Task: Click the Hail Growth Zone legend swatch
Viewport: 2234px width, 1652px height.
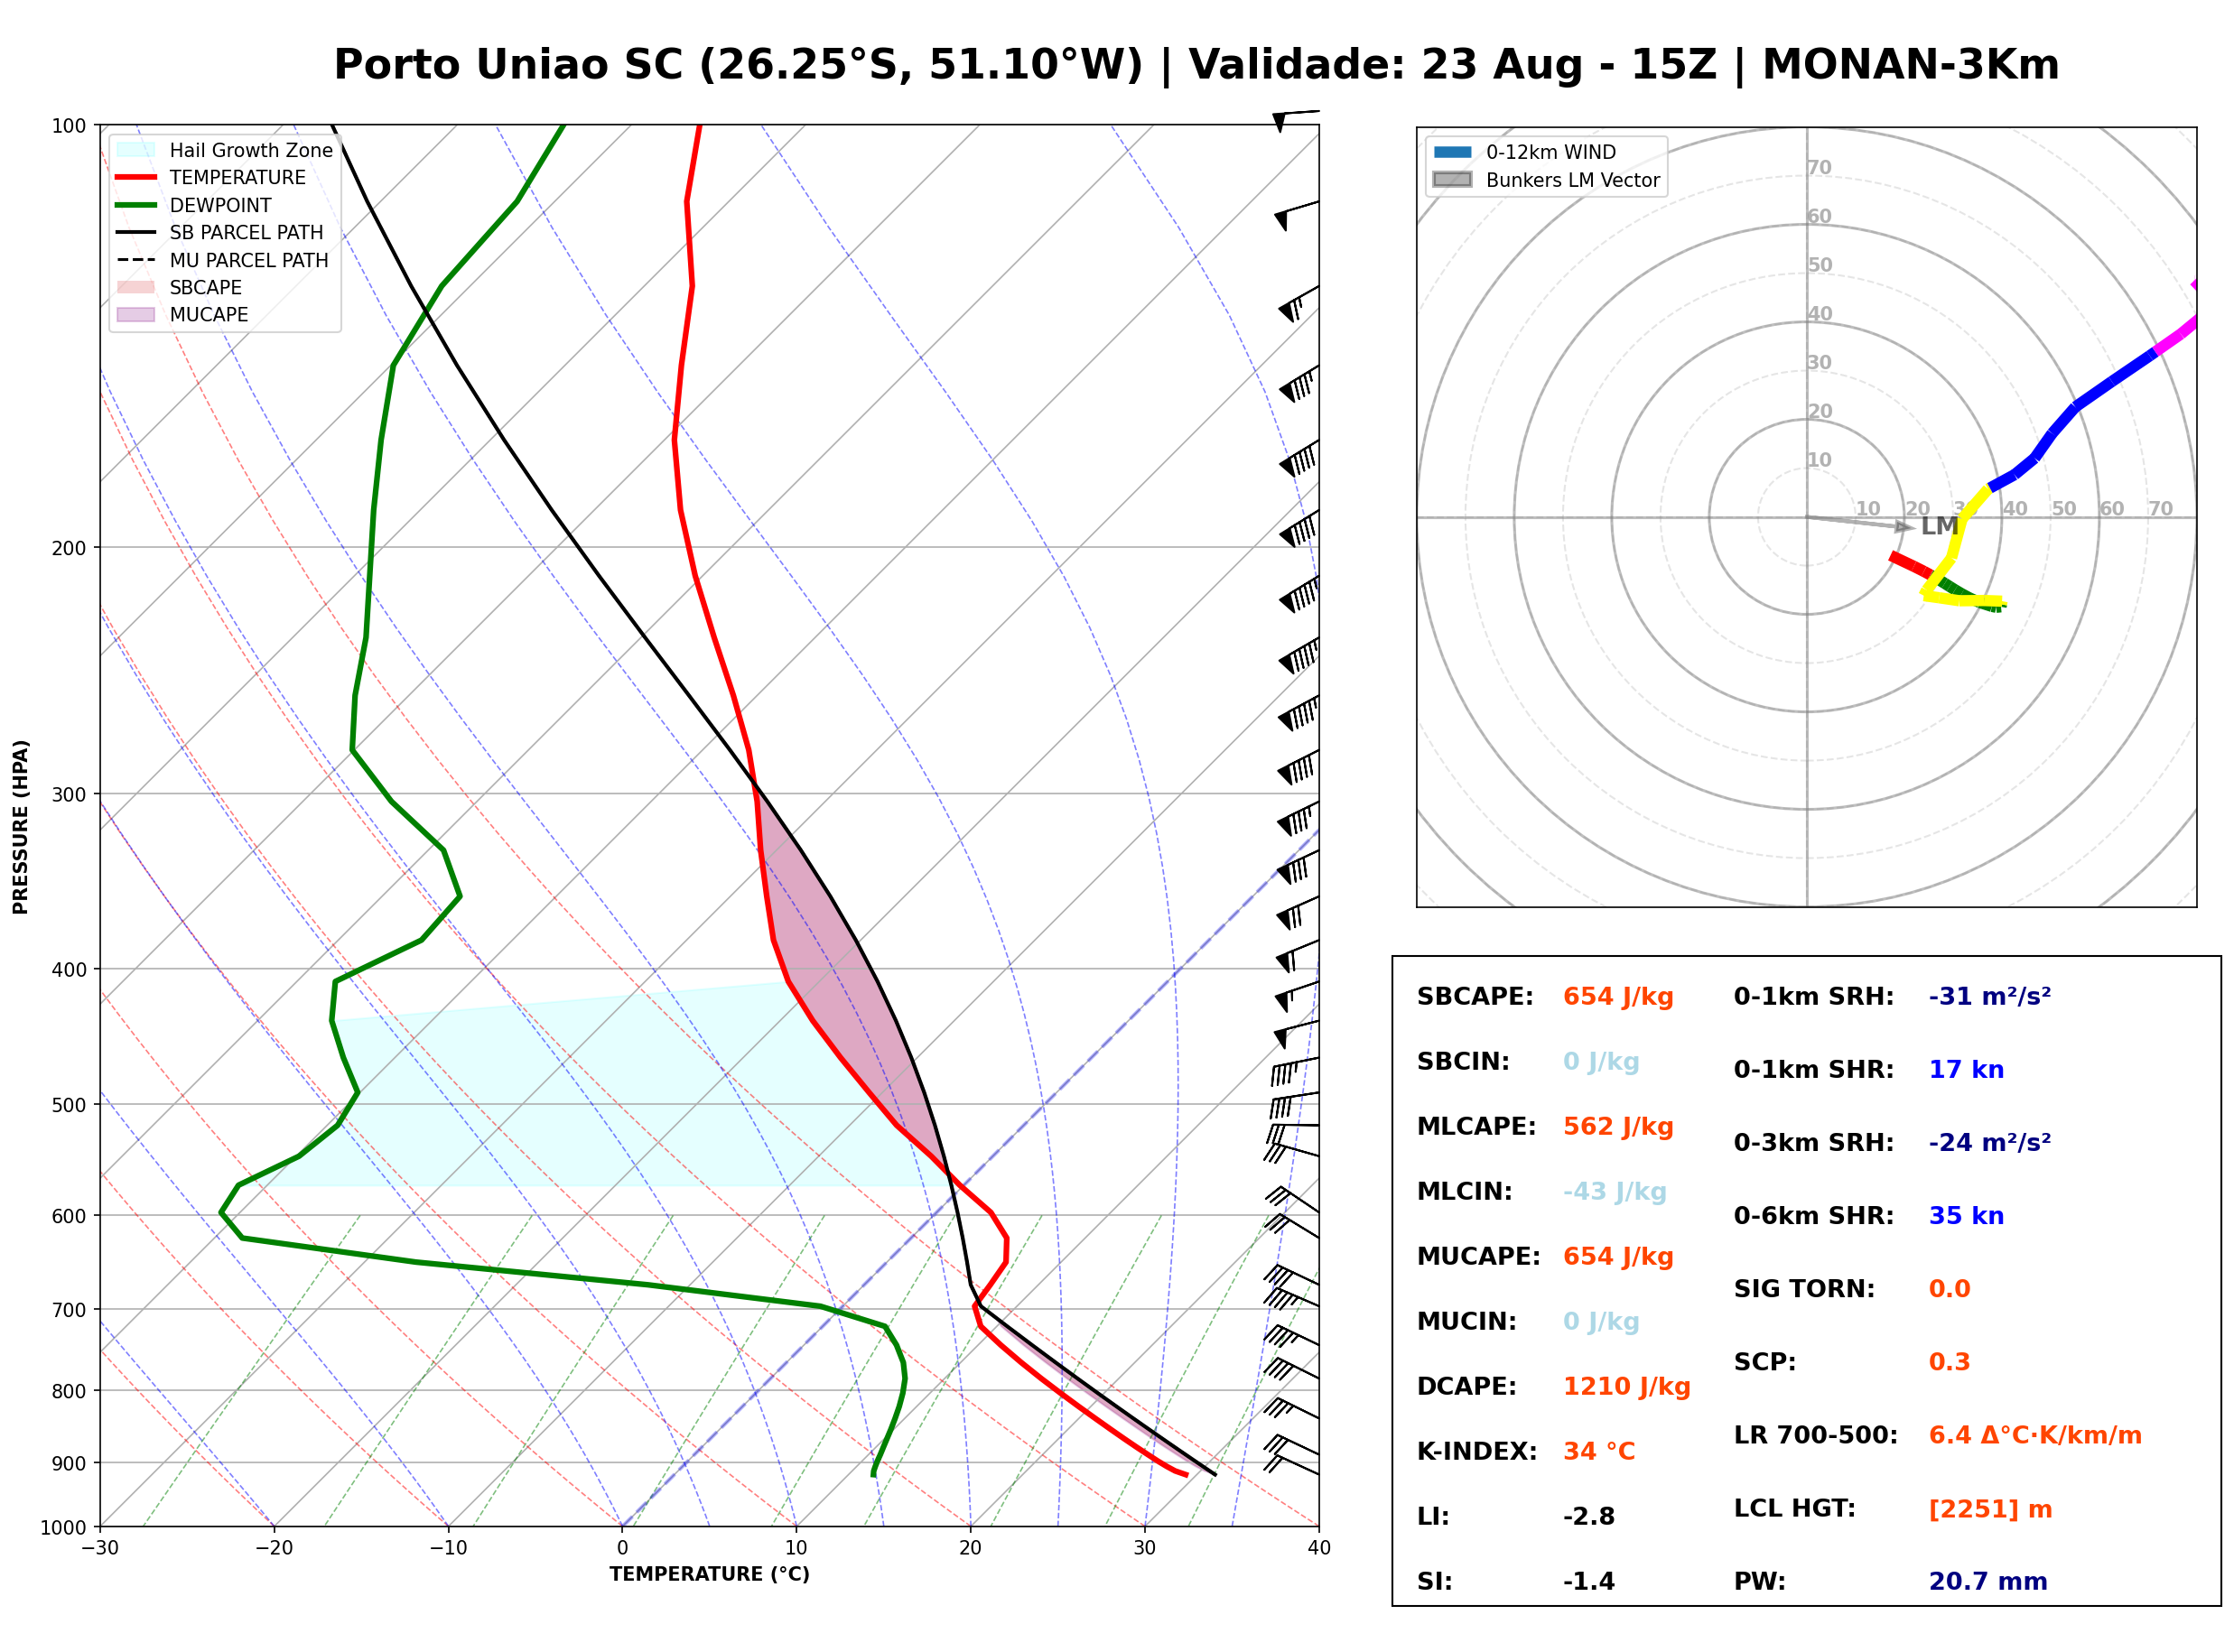Action: (x=136, y=150)
